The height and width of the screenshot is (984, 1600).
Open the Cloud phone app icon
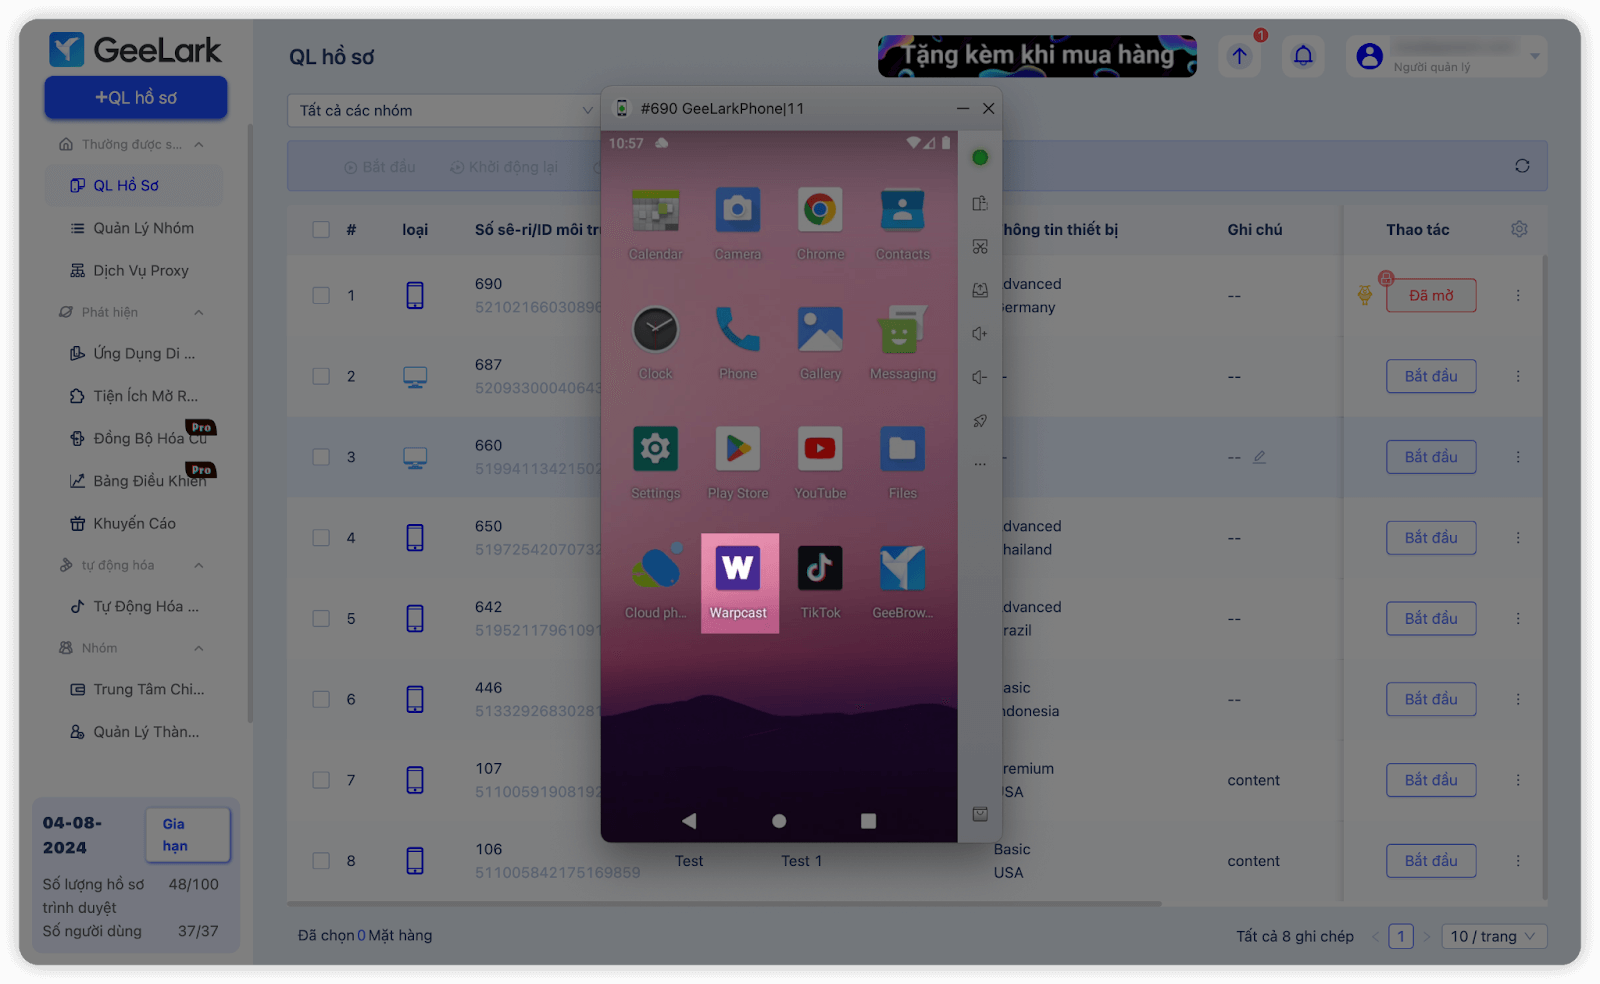click(656, 582)
